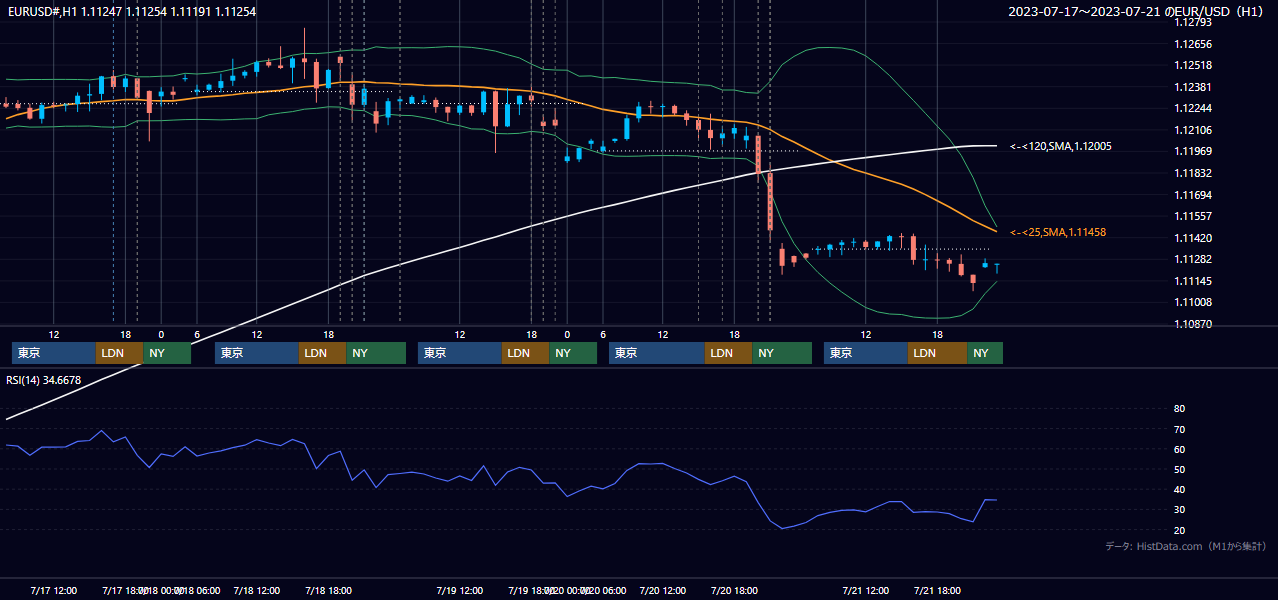This screenshot has width=1278, height=600.
Task: Select the 25 SMA 1.11458 label
Action: click(1058, 232)
